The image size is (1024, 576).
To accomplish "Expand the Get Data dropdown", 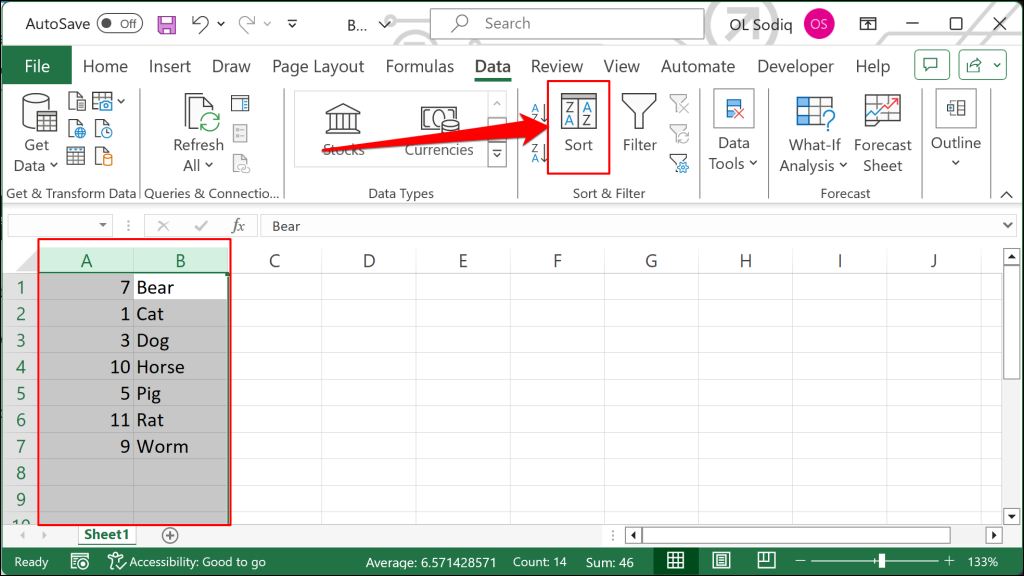I will 36,133.
